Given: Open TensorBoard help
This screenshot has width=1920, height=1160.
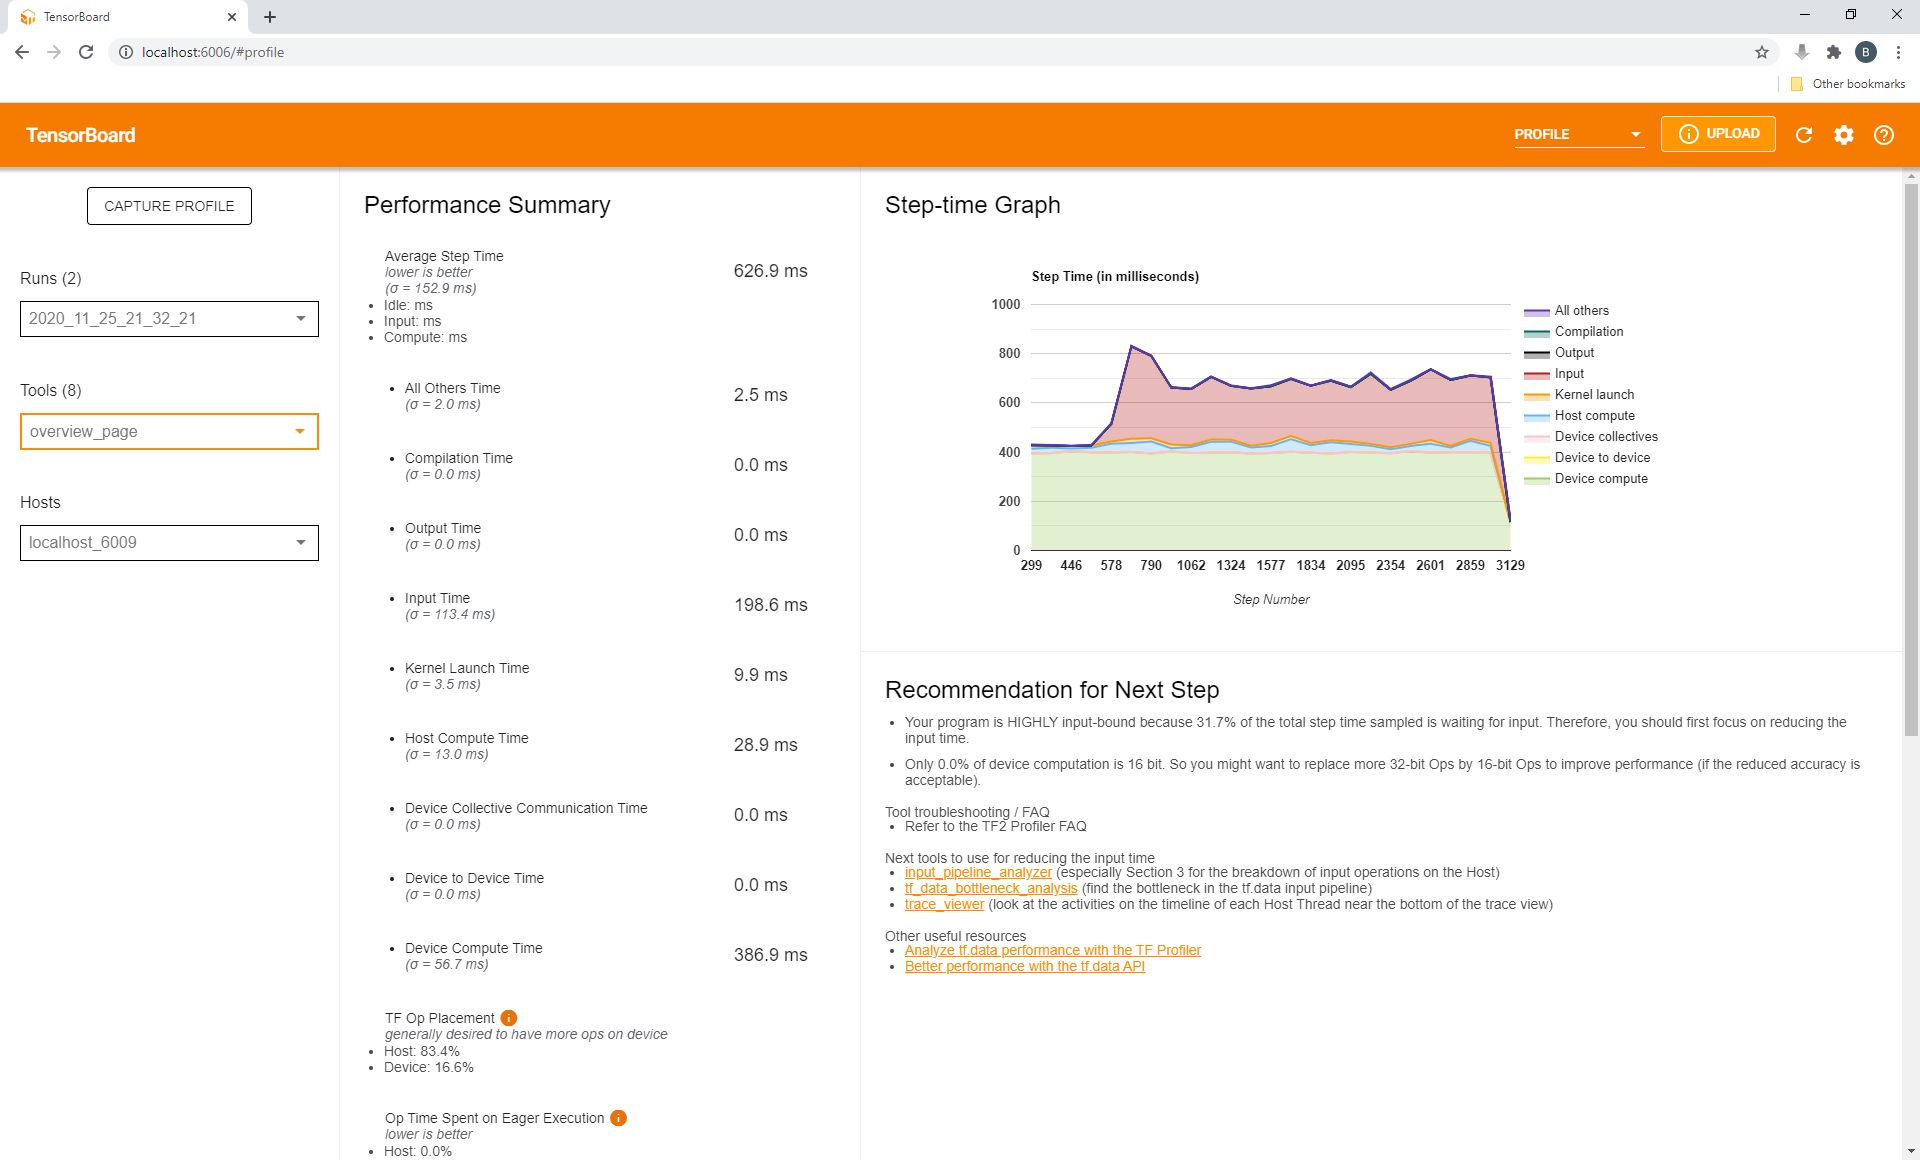Looking at the screenshot, I should 1883,134.
